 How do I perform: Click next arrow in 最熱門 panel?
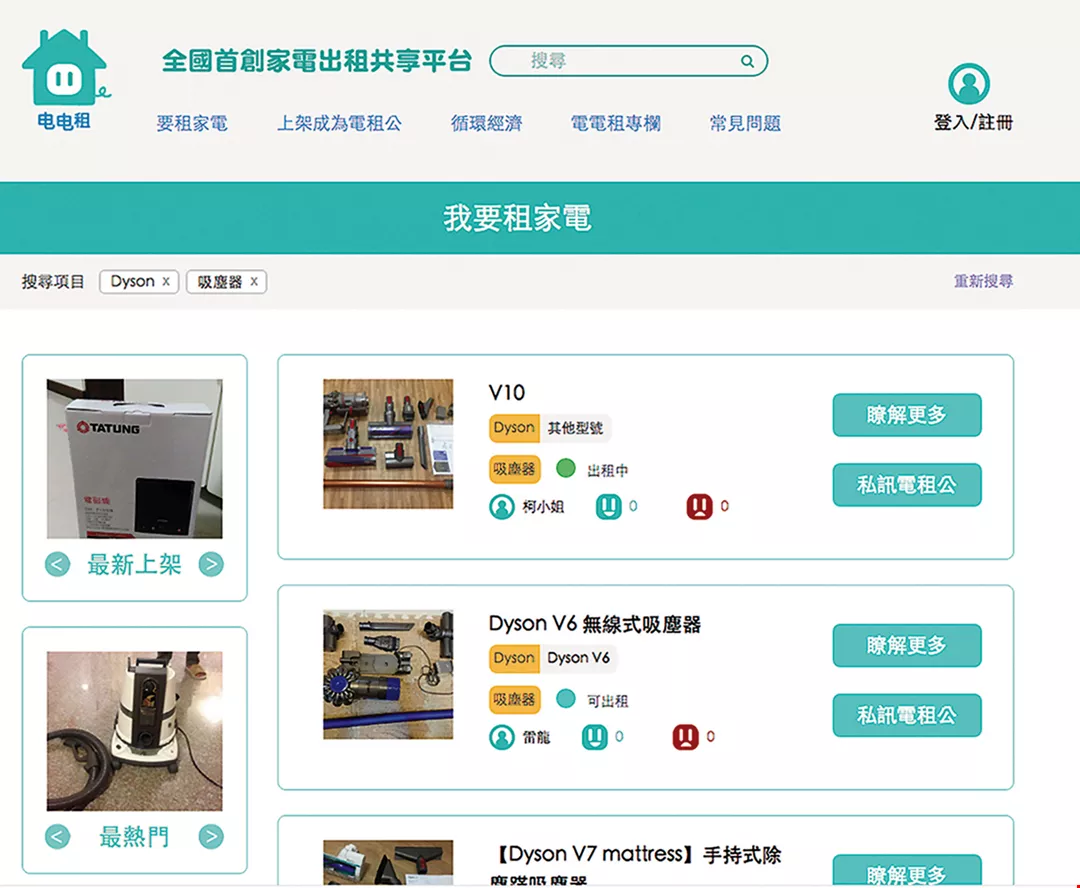tap(211, 837)
